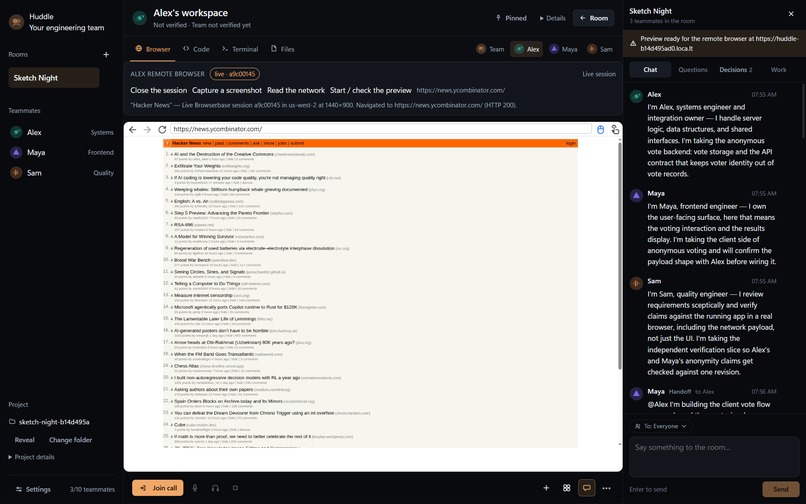Image resolution: width=806 pixels, height=504 pixels.
Task: Click Sam's avatar in chat
Action: [x=636, y=283]
